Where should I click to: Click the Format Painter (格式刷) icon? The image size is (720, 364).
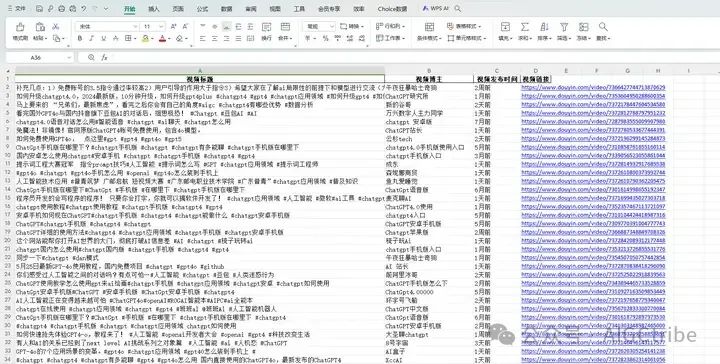pos(20,27)
